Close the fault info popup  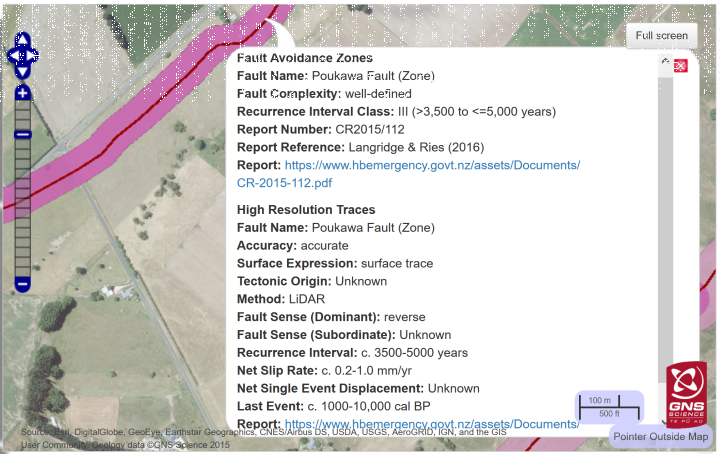coord(681,65)
